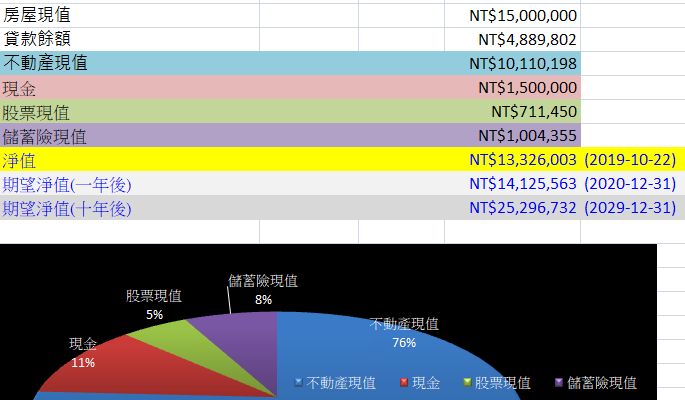The width and height of the screenshot is (685, 400).
Task: Select the purple 儲蓄險現值 pie slice
Action: (x=249, y=341)
